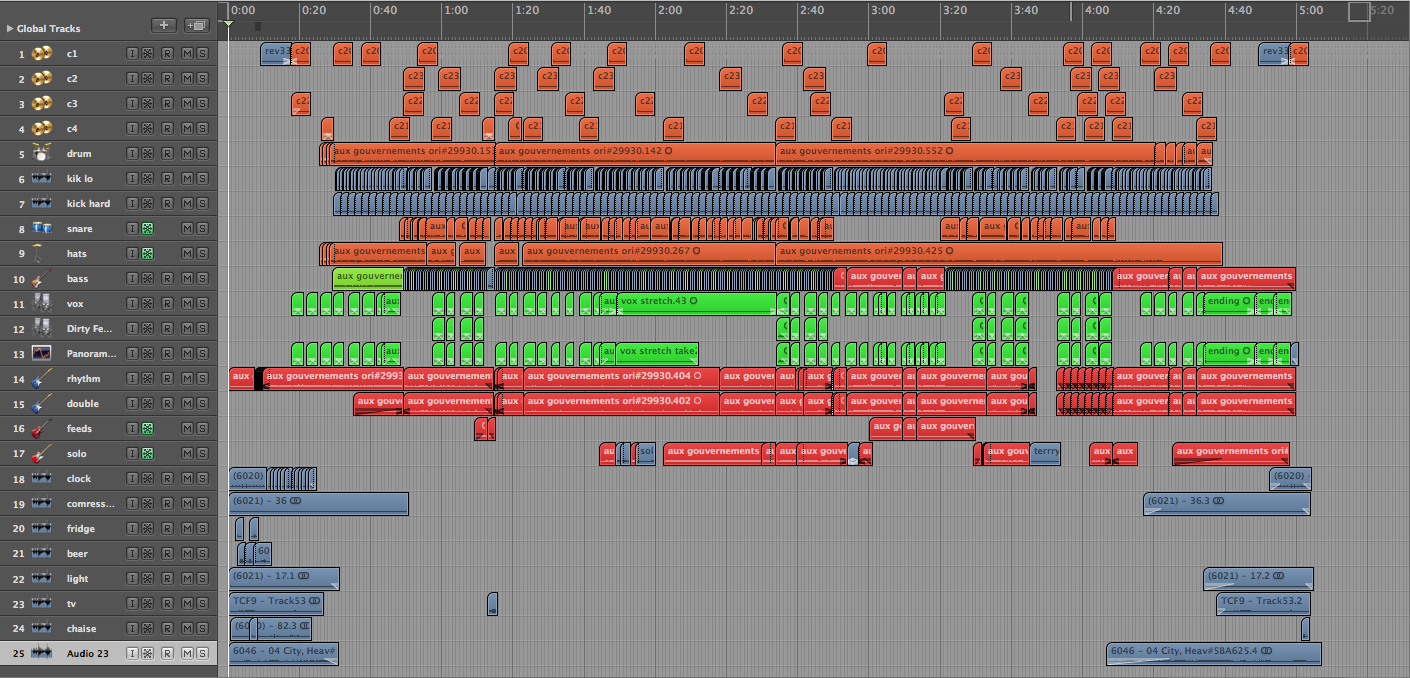Click the add new track plus button
This screenshot has width=1410, height=678.
coord(164,25)
